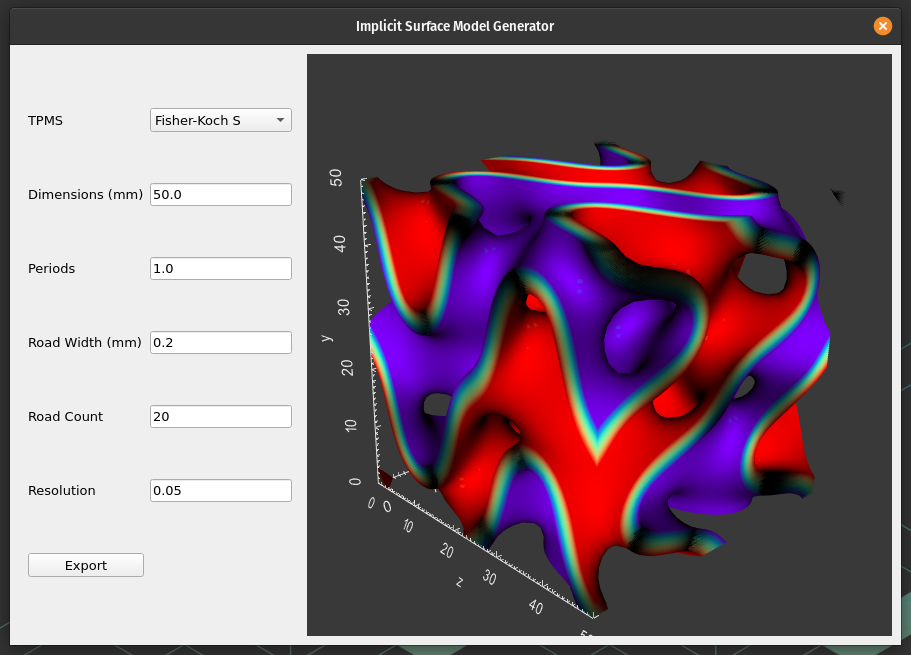This screenshot has width=911, height=655.
Task: Select the Road Width (mm) text box
Action: [x=220, y=342]
